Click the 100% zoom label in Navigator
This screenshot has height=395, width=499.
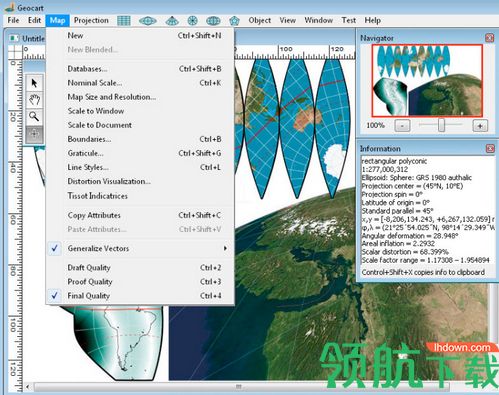click(375, 125)
